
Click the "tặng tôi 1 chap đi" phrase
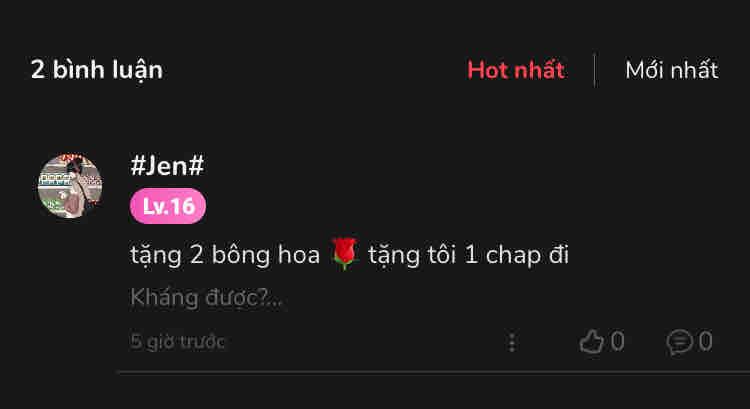click(468, 255)
